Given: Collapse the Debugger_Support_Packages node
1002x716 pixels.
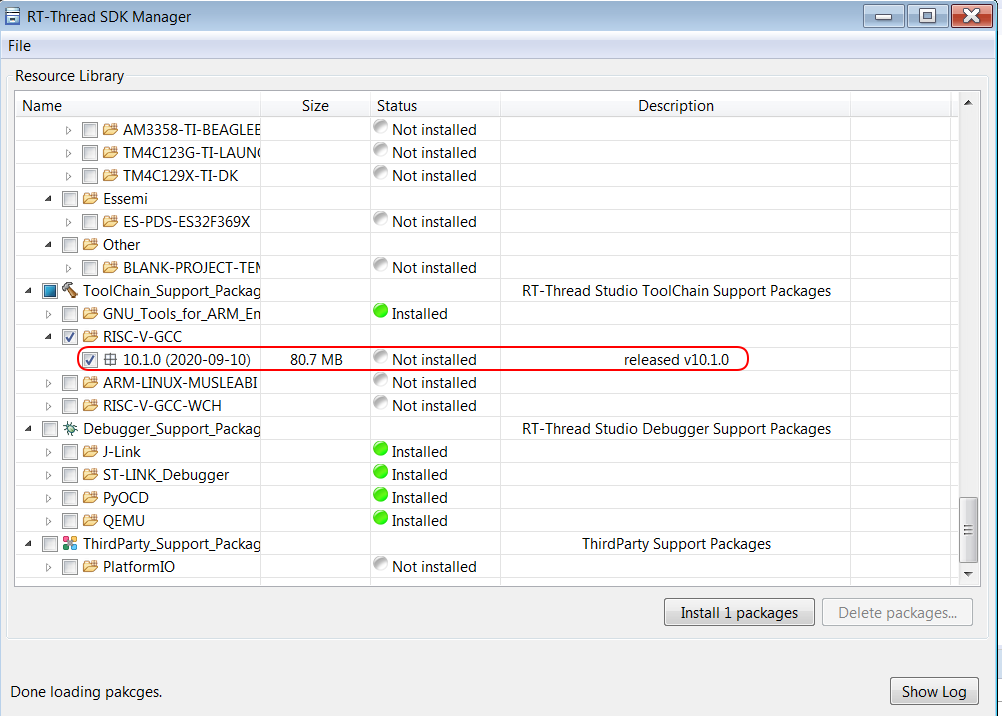Looking at the screenshot, I should 28,429.
